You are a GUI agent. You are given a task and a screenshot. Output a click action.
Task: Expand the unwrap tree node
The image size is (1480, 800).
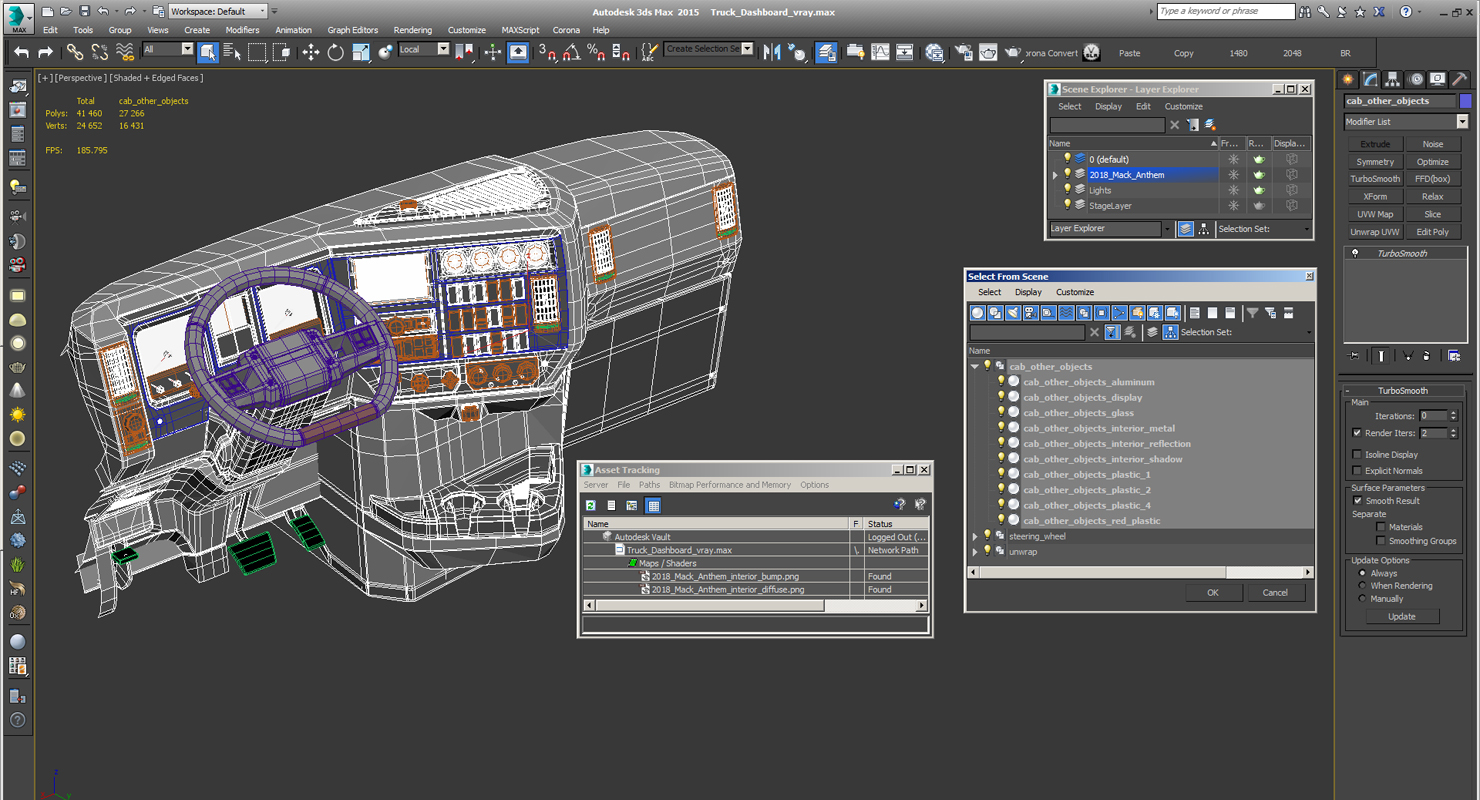tap(975, 551)
